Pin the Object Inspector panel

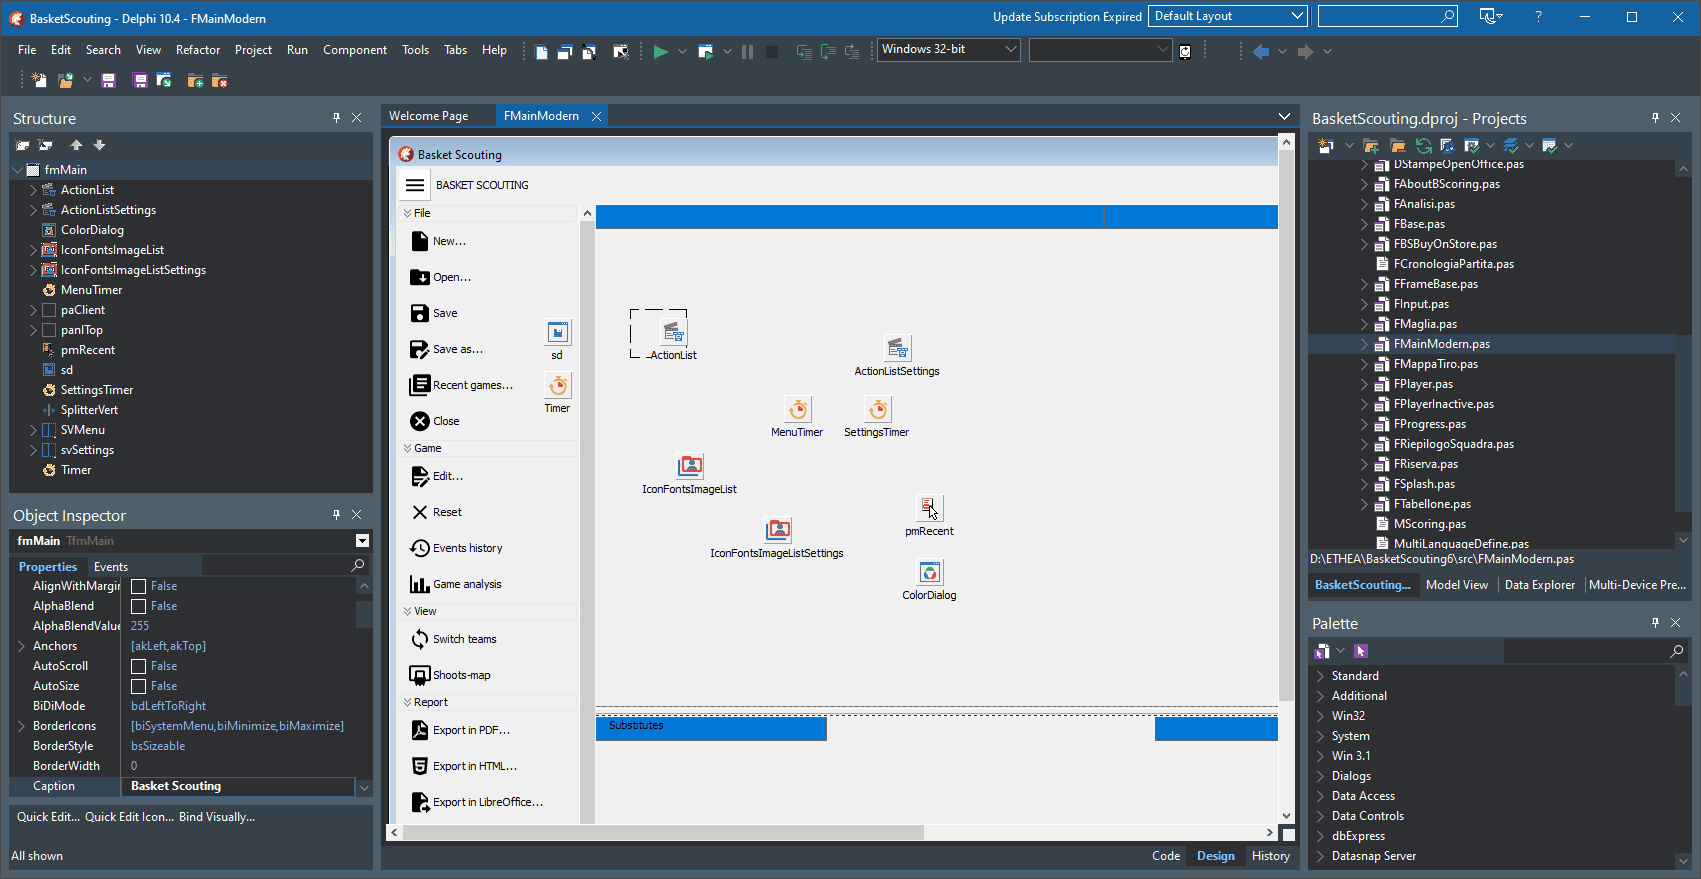click(336, 515)
